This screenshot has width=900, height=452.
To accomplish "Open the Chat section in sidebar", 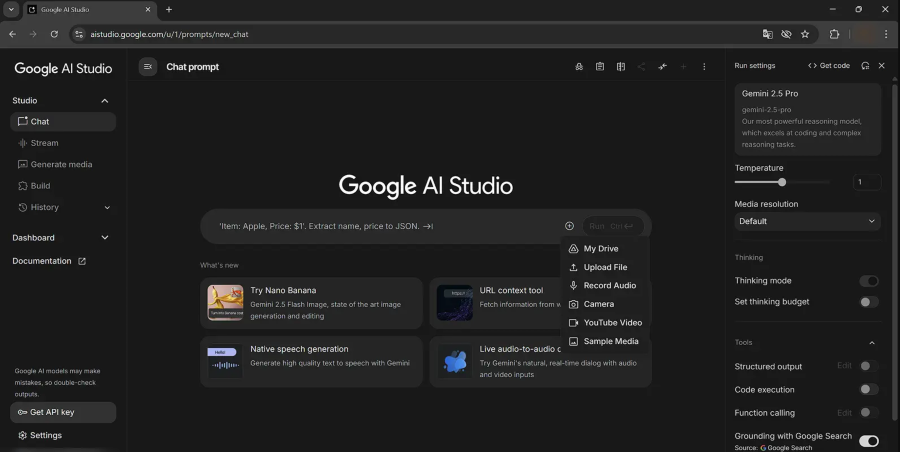I will pos(63,122).
